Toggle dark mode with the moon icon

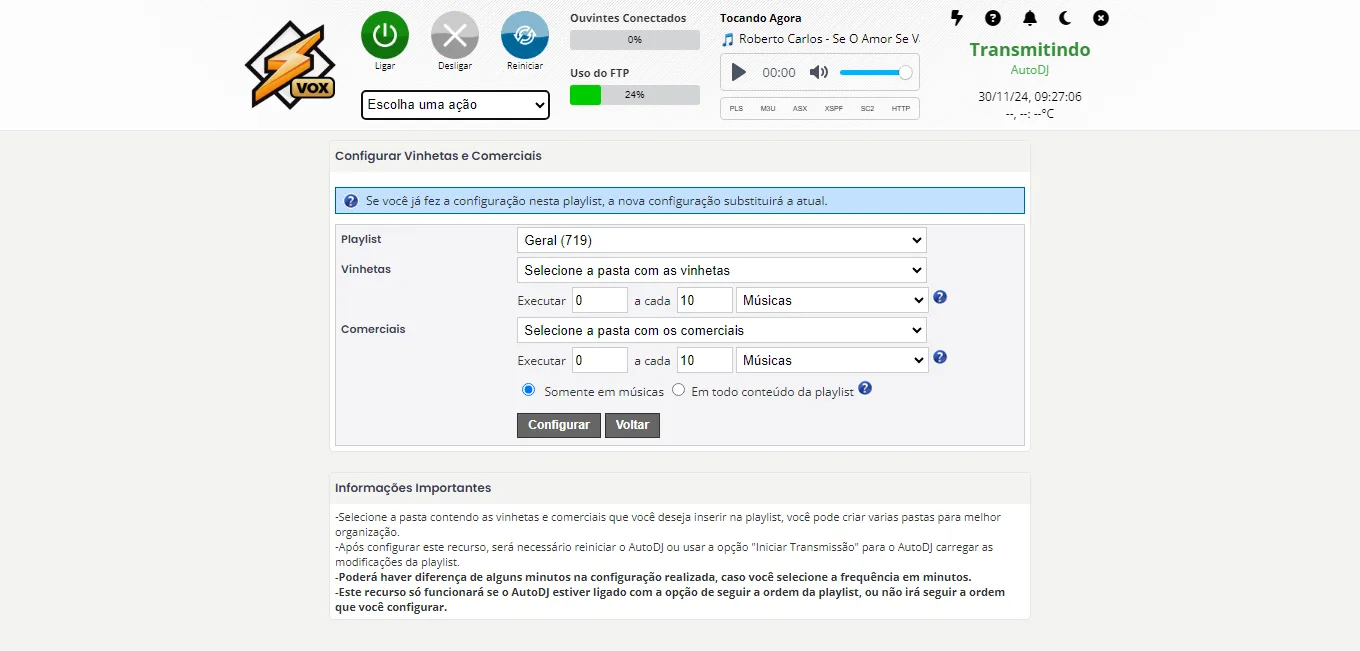tap(1065, 18)
